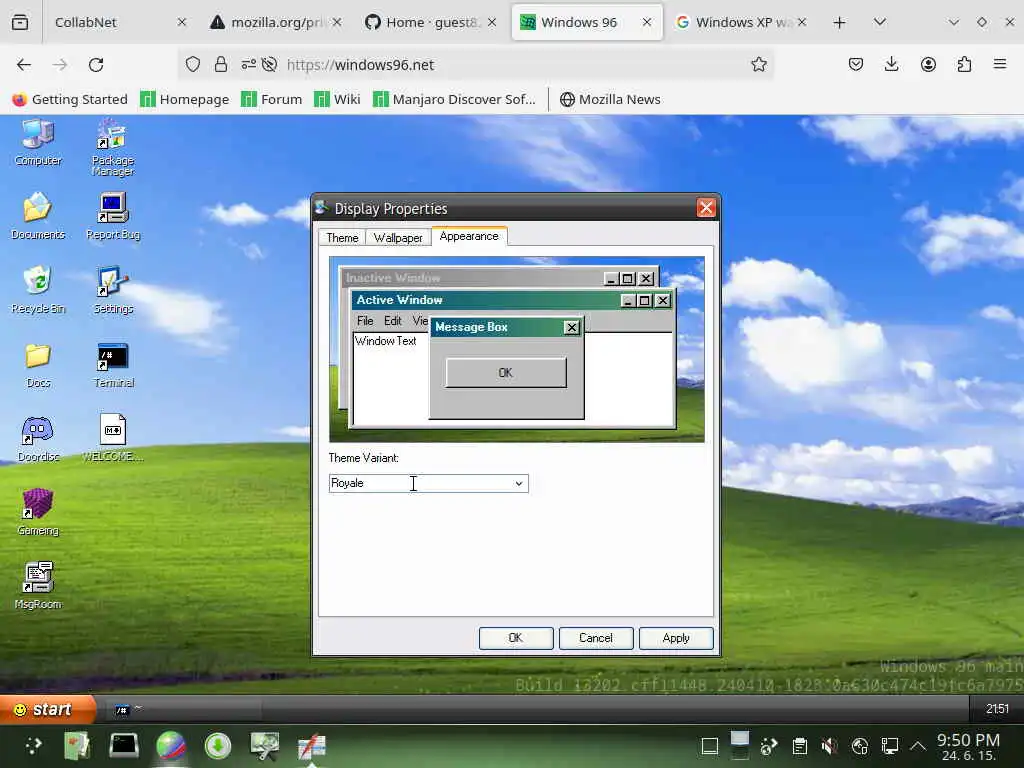Switch to the Wallpaper tab
The height and width of the screenshot is (768, 1024).
coord(398,238)
